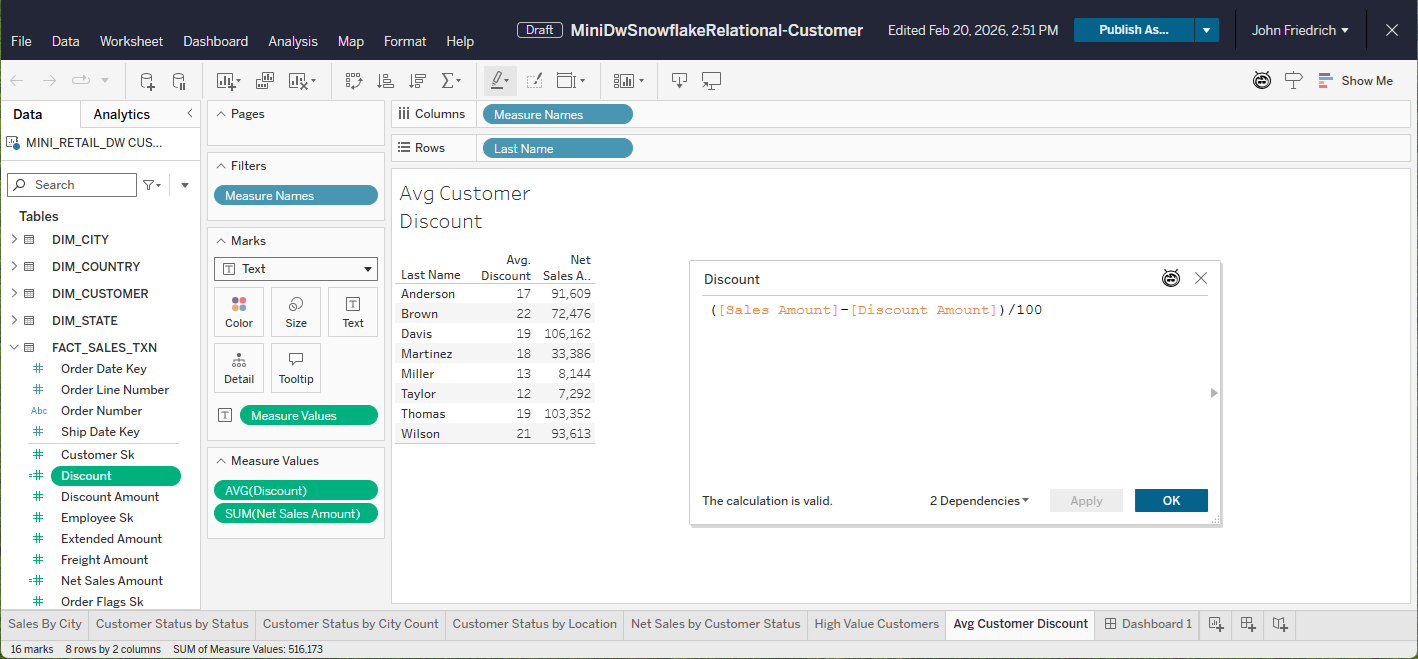
Task: Open the Analysis menu
Action: pyautogui.click(x=293, y=41)
